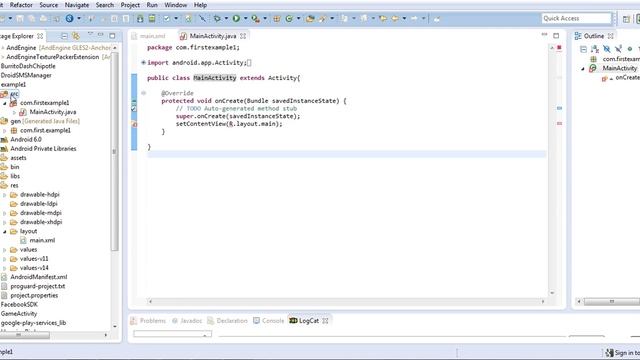Open the Android SDK Manager
This screenshot has width=640, height=360.
coord(140,18)
